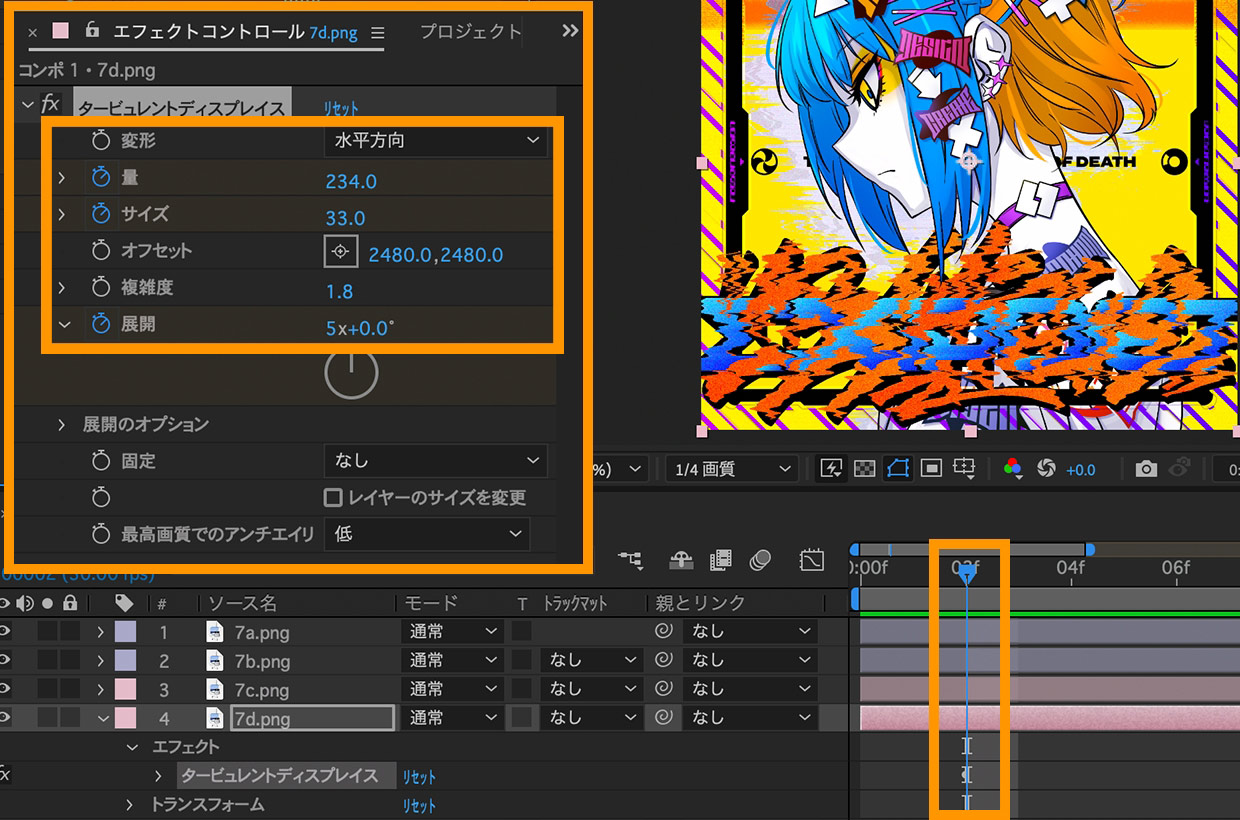The height and width of the screenshot is (820, 1240).
Task: Collapse the 7d.png layer properties
Action: coord(102,718)
